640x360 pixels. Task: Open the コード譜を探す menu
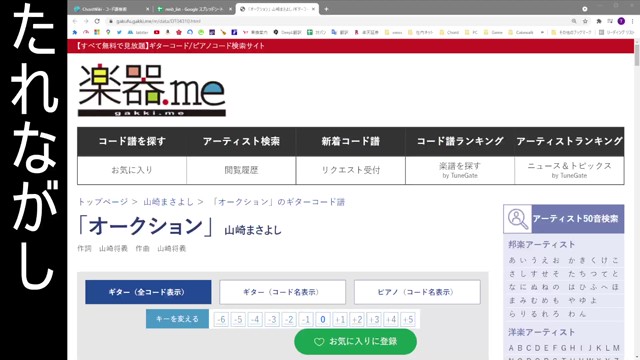pyautogui.click(x=132, y=141)
